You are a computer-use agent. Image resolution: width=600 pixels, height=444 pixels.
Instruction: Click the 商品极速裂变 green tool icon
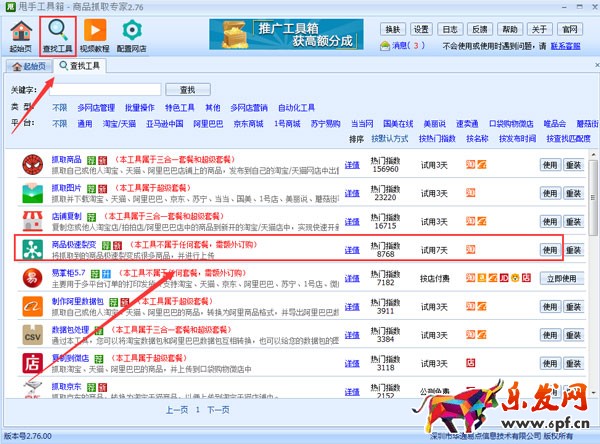pos(33,249)
